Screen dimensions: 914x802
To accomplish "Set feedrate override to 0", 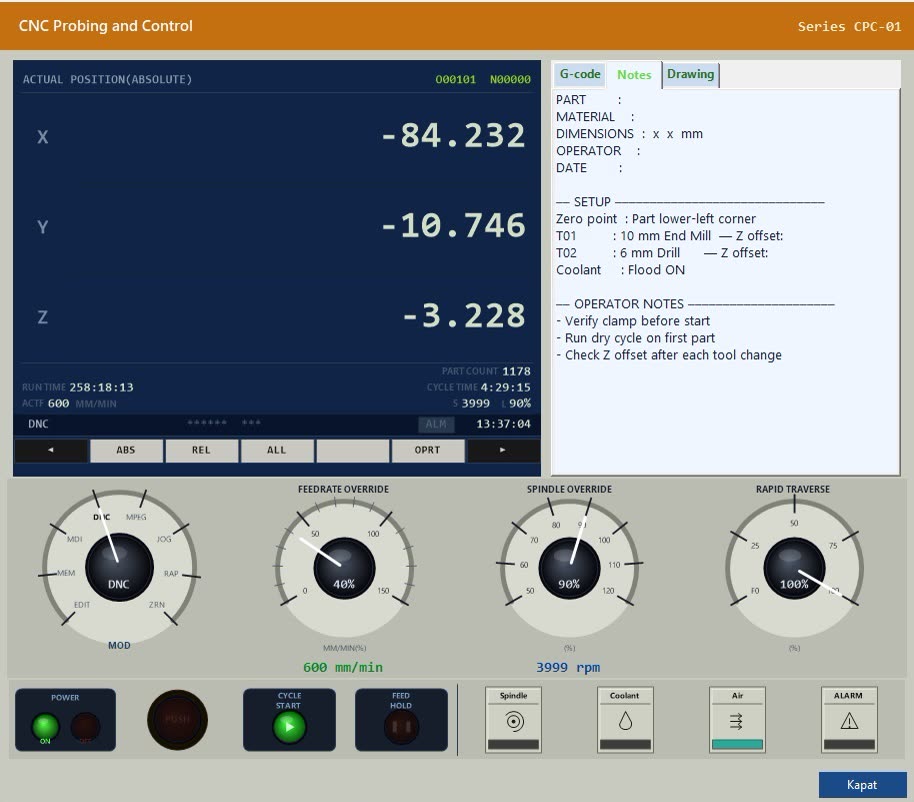I will click(x=304, y=590).
